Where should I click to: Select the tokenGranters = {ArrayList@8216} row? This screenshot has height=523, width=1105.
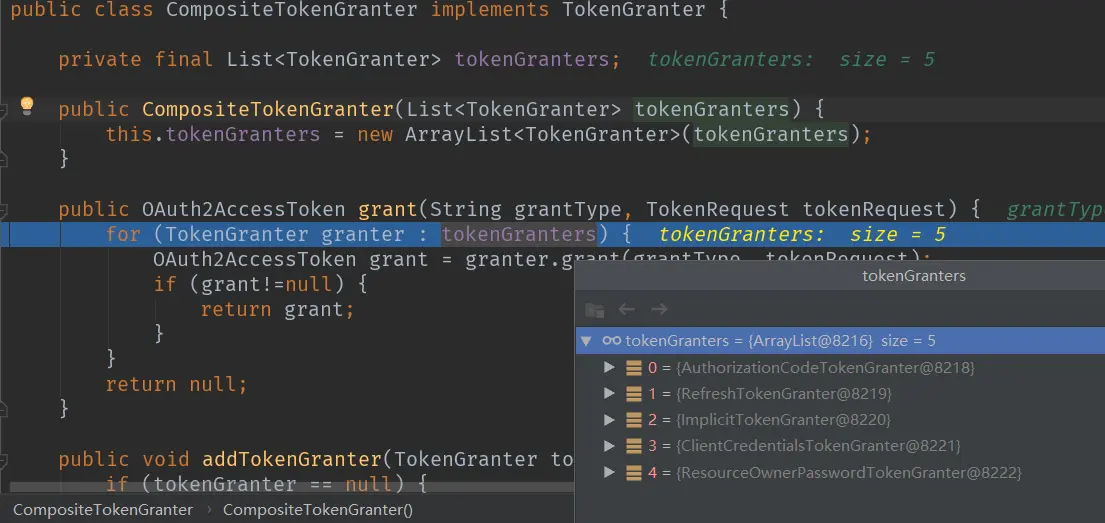840,341
